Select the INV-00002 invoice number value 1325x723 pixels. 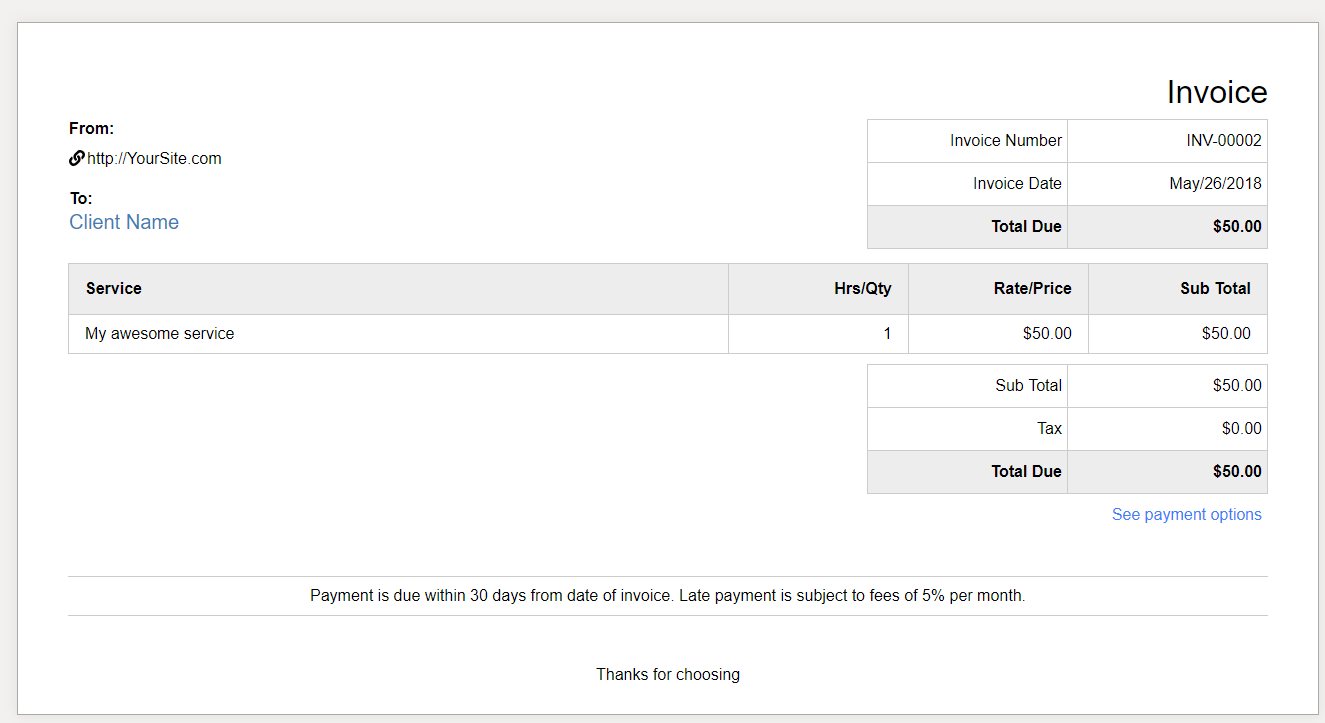pos(1223,141)
